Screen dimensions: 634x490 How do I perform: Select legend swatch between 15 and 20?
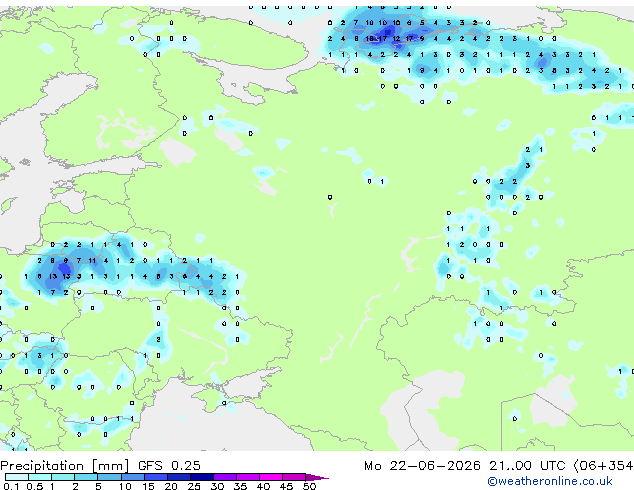tap(155, 477)
